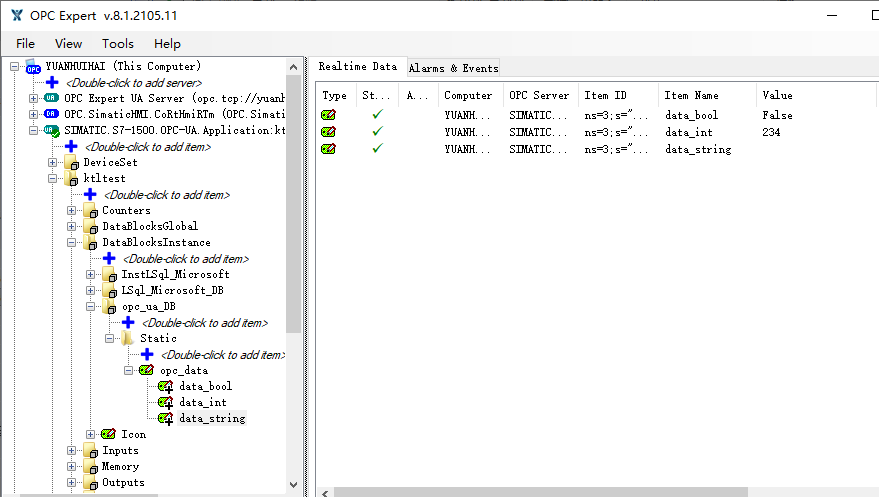Expand the DataBlocksGlobal folder
Viewport: 879px width, 497px height.
click(x=72, y=226)
